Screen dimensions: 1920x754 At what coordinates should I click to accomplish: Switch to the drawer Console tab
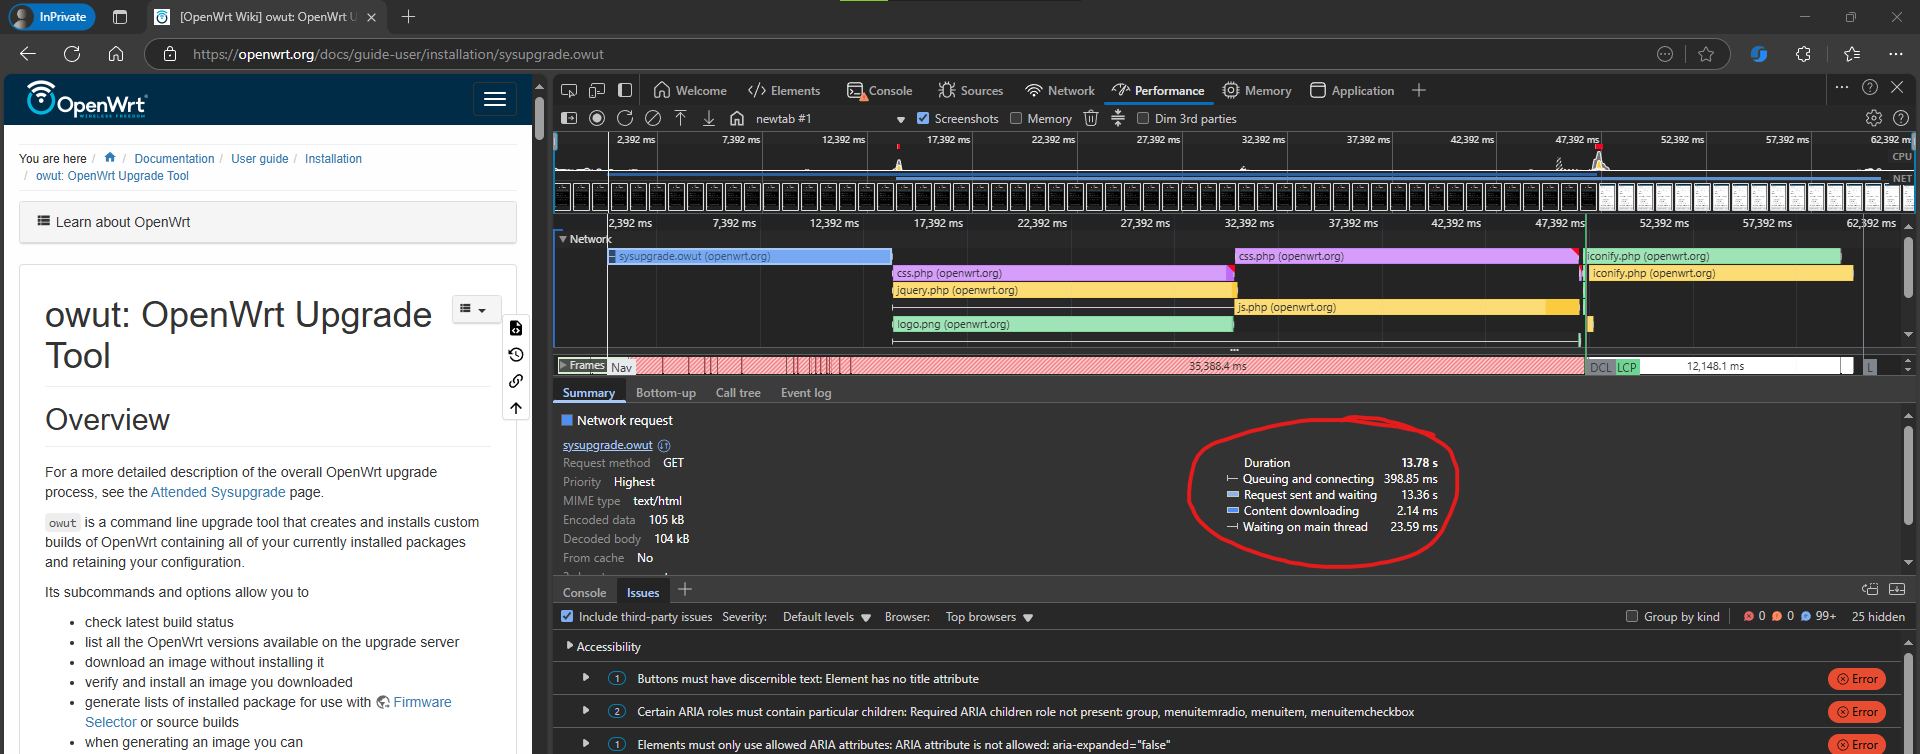click(x=585, y=593)
